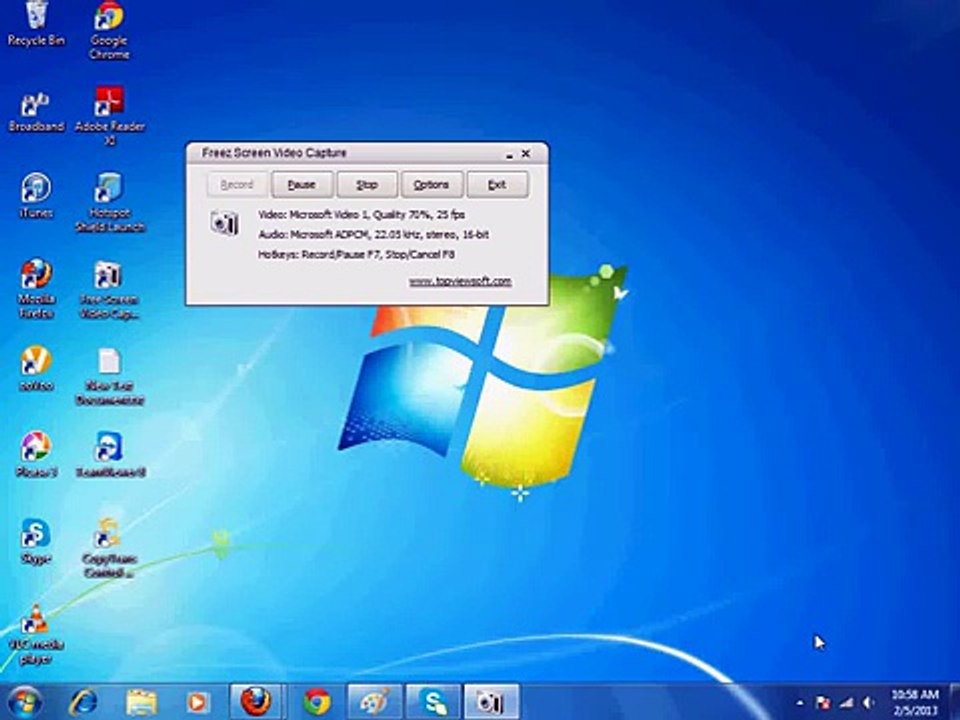Click the Hotkeys Record/Pause F7 line

356,255
